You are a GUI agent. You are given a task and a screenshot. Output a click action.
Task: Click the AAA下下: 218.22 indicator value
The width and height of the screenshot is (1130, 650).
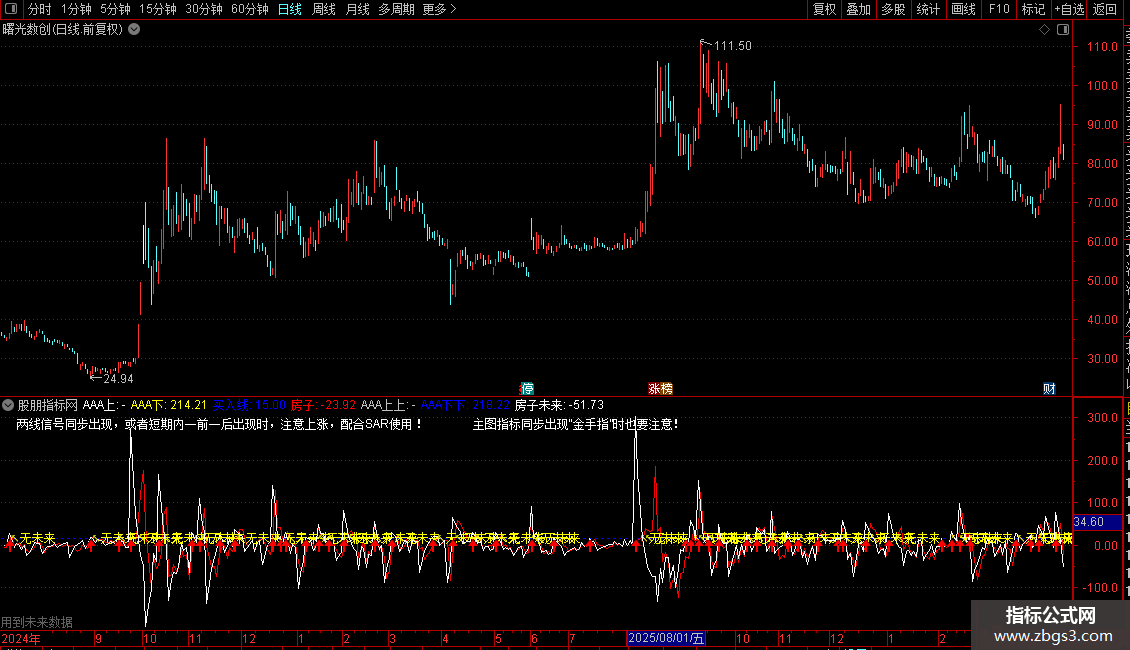pos(465,405)
